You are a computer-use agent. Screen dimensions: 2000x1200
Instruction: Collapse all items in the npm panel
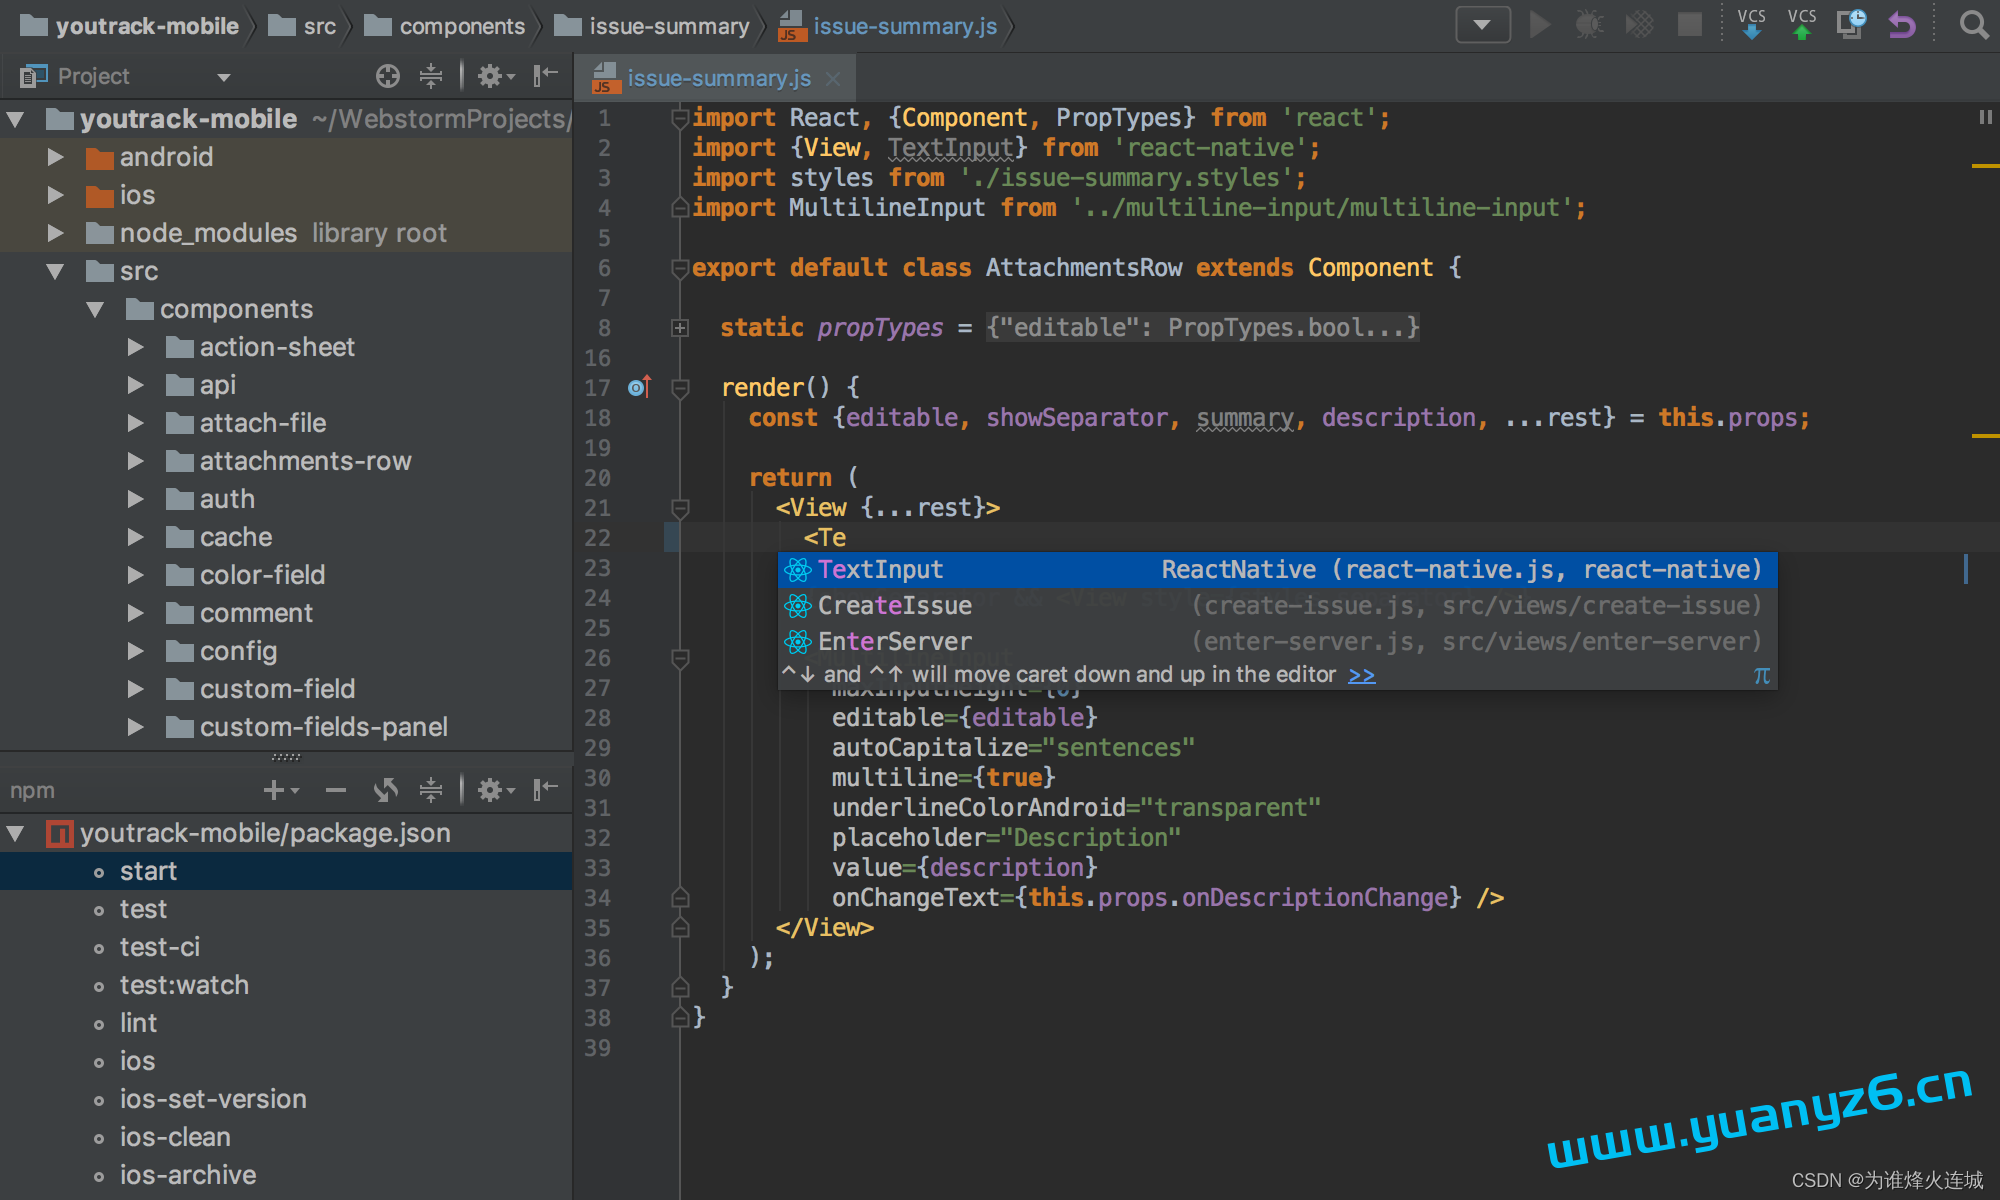point(431,790)
